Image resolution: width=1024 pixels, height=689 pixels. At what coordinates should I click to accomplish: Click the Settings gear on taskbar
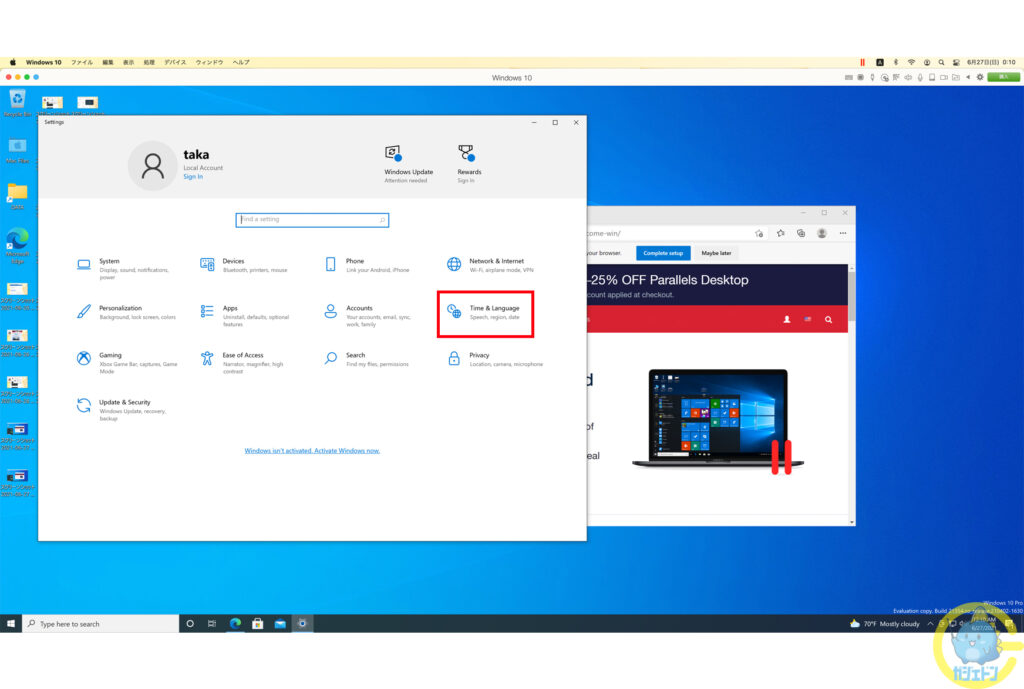tap(302, 624)
